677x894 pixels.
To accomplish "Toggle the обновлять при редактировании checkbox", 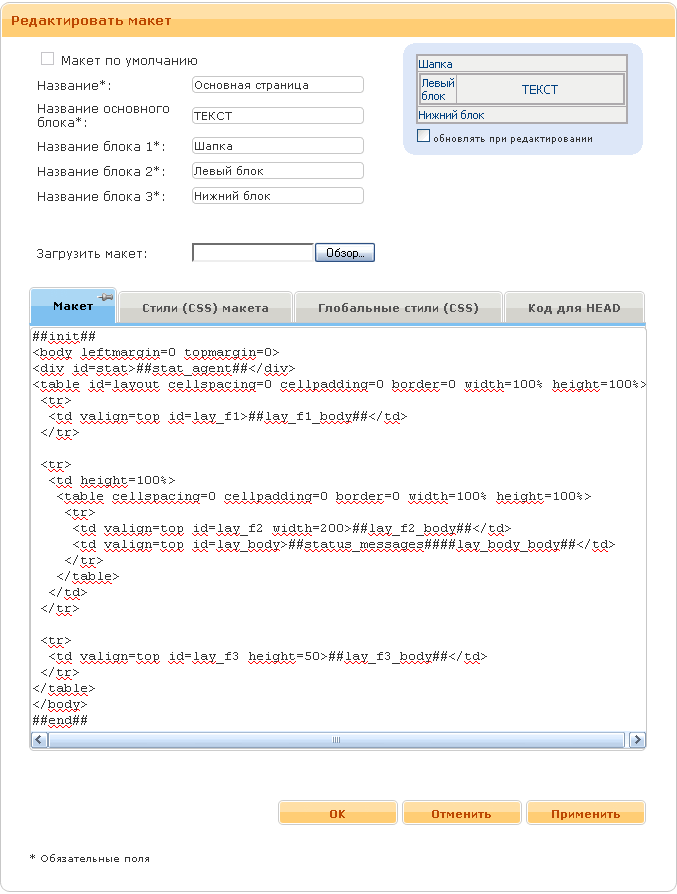I will point(424,137).
